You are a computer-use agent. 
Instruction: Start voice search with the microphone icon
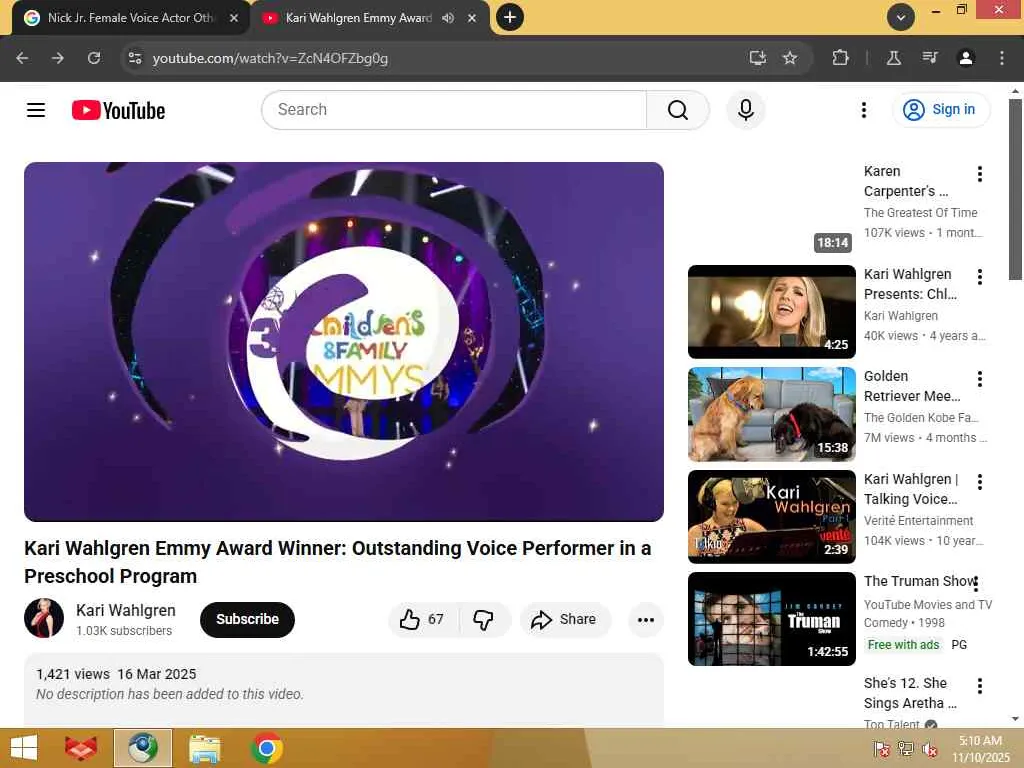[746, 110]
